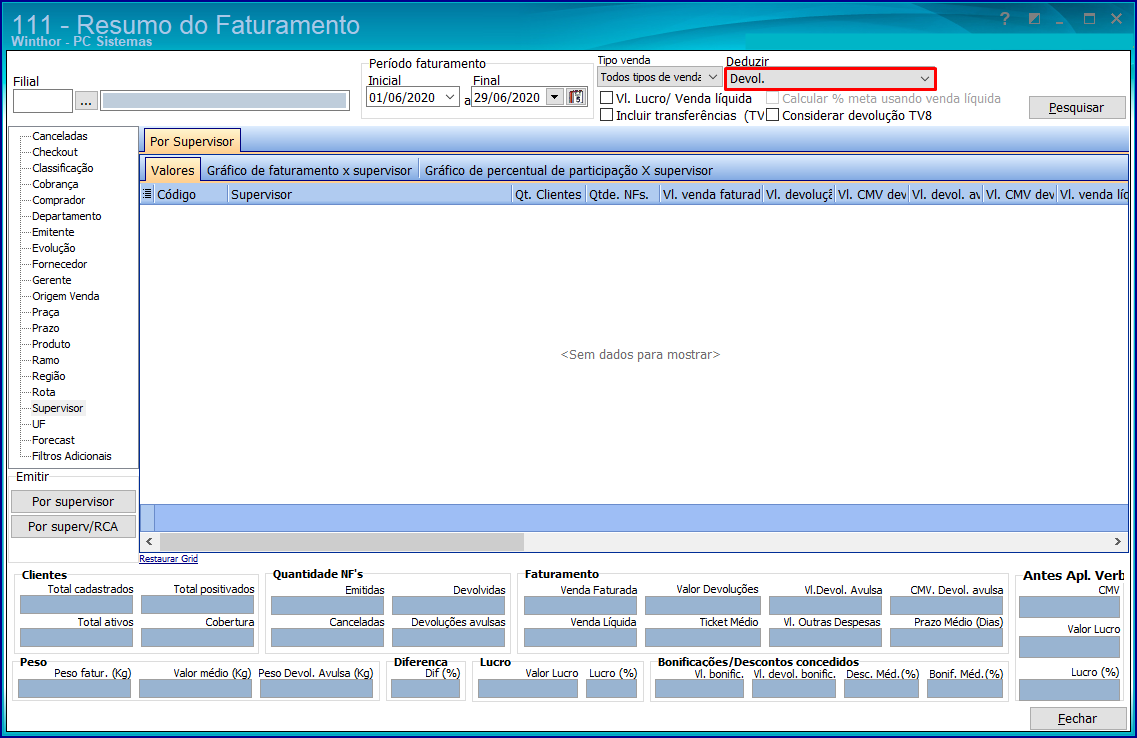Sort by the Supervisor column header
Image resolution: width=1137 pixels, height=738 pixels.
[370, 194]
